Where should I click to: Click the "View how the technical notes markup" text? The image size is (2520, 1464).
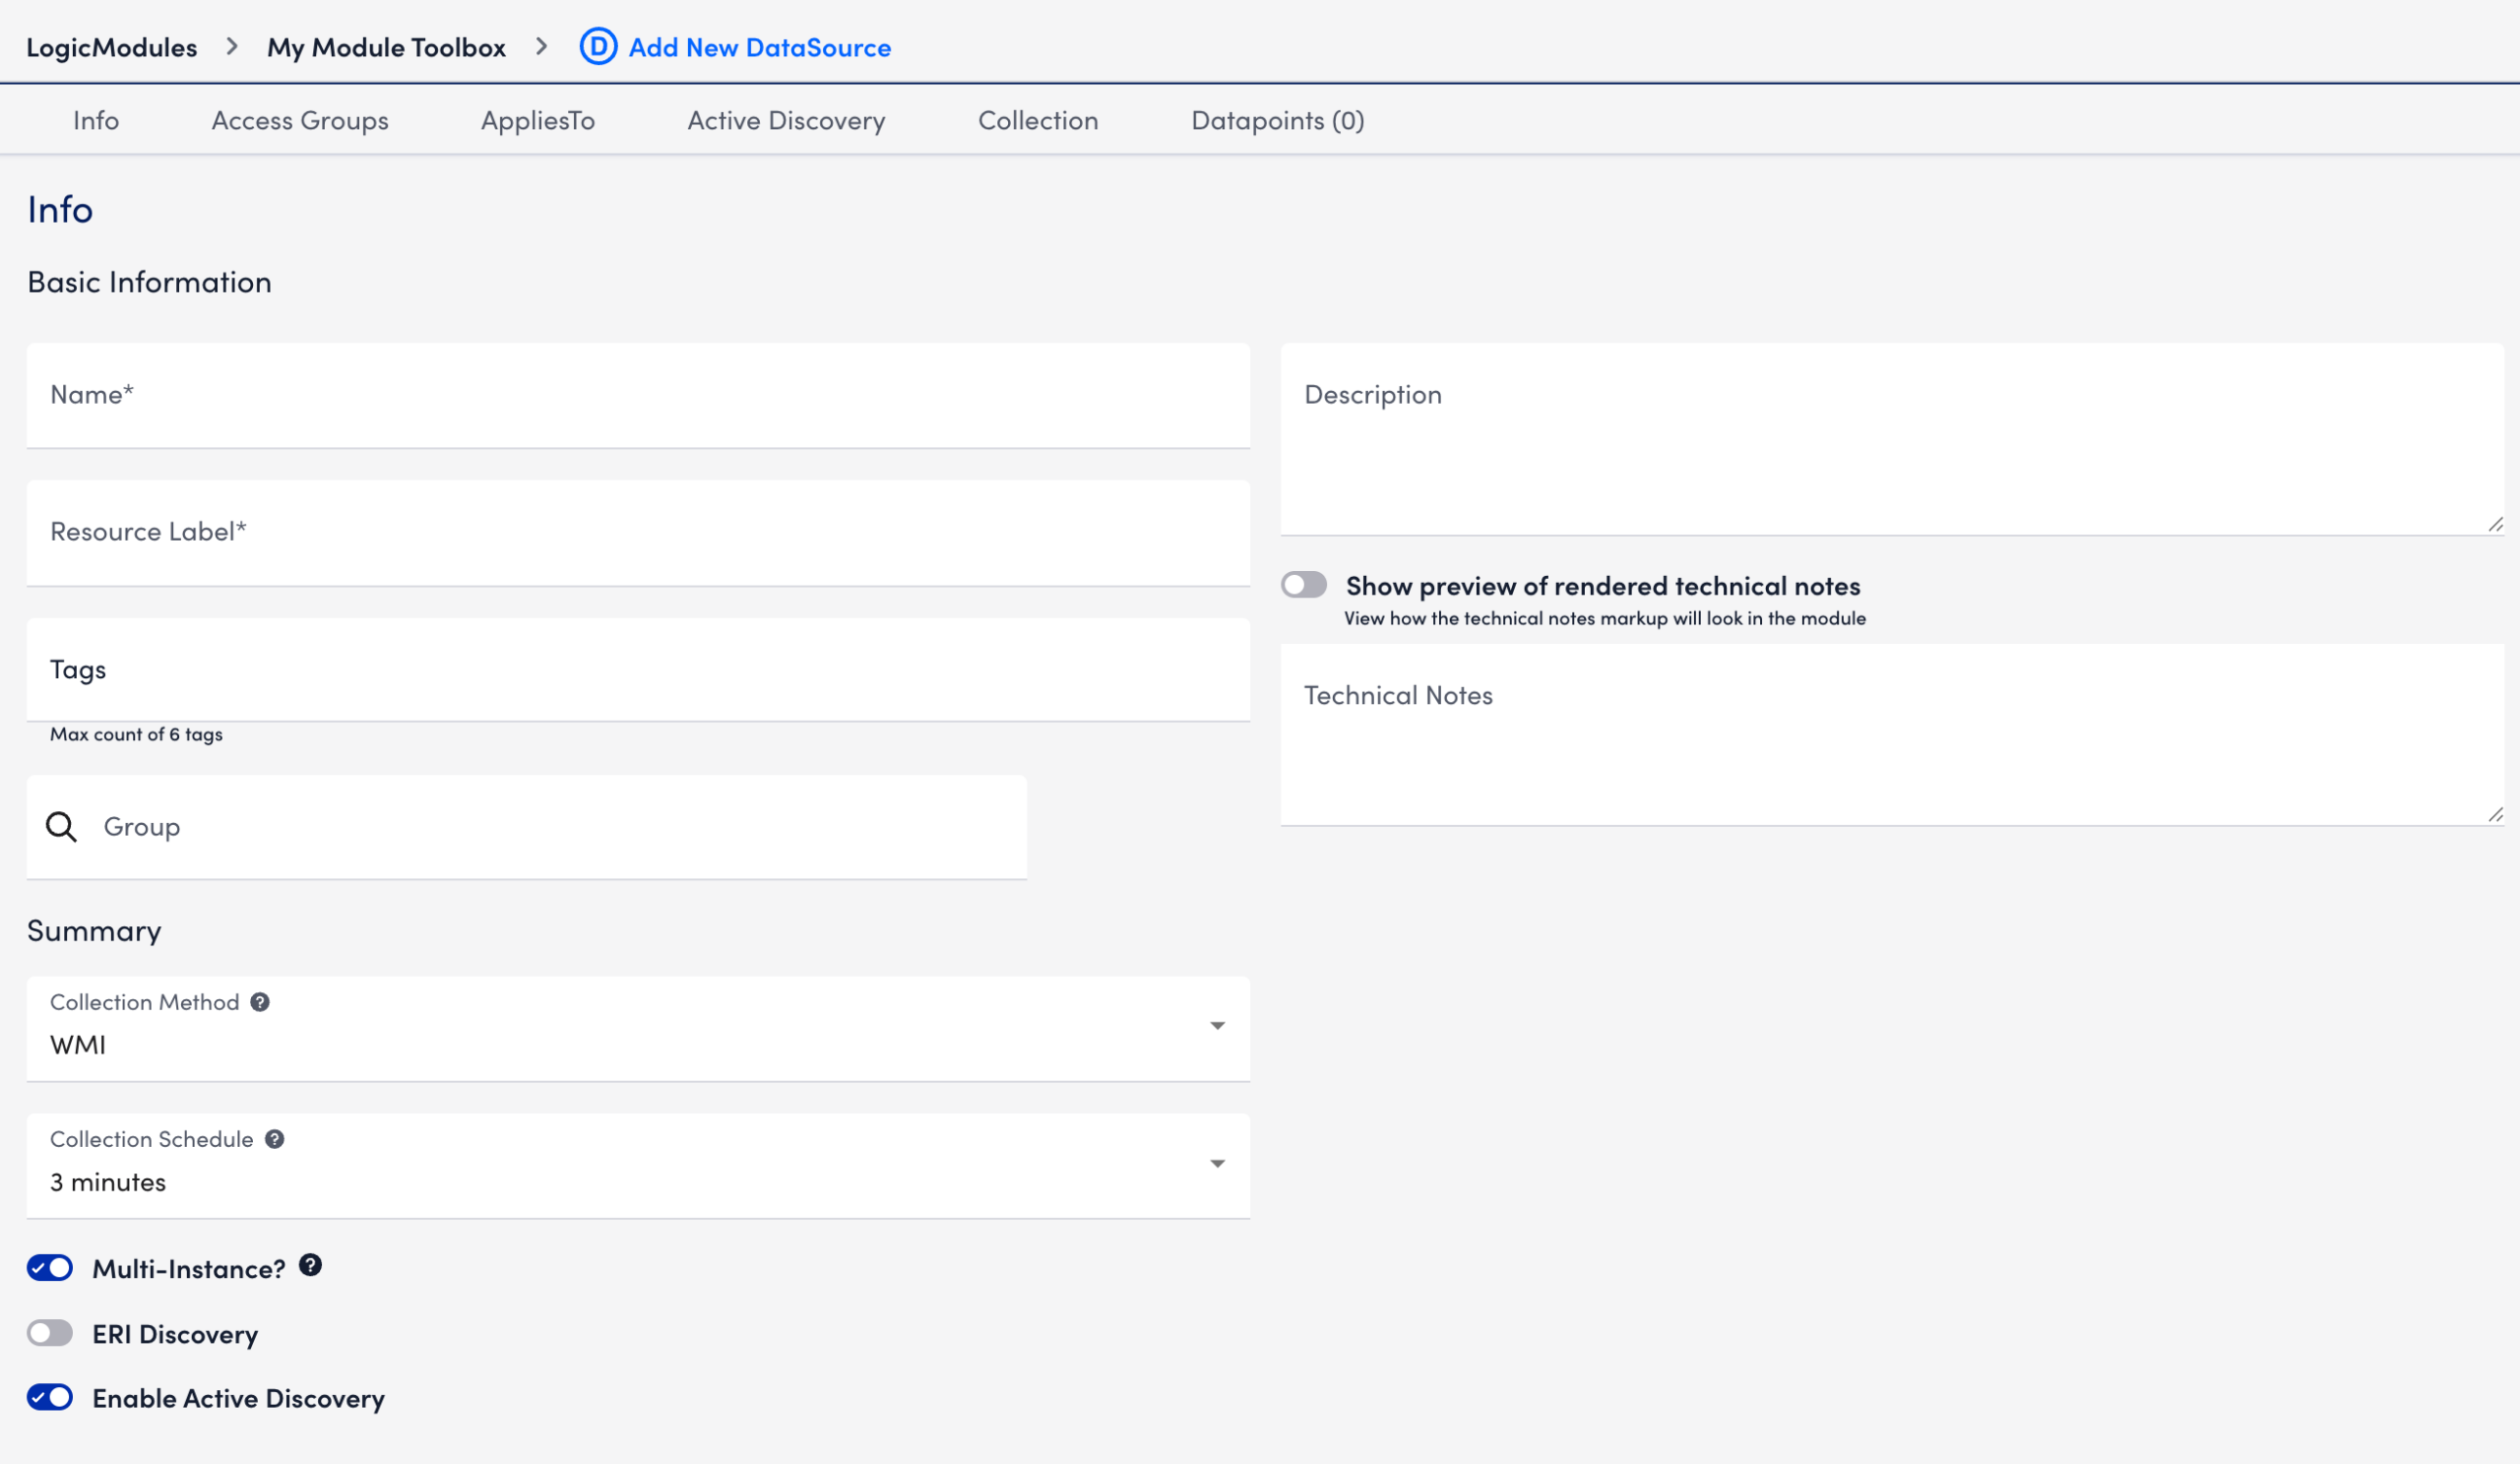[x=1605, y=618]
